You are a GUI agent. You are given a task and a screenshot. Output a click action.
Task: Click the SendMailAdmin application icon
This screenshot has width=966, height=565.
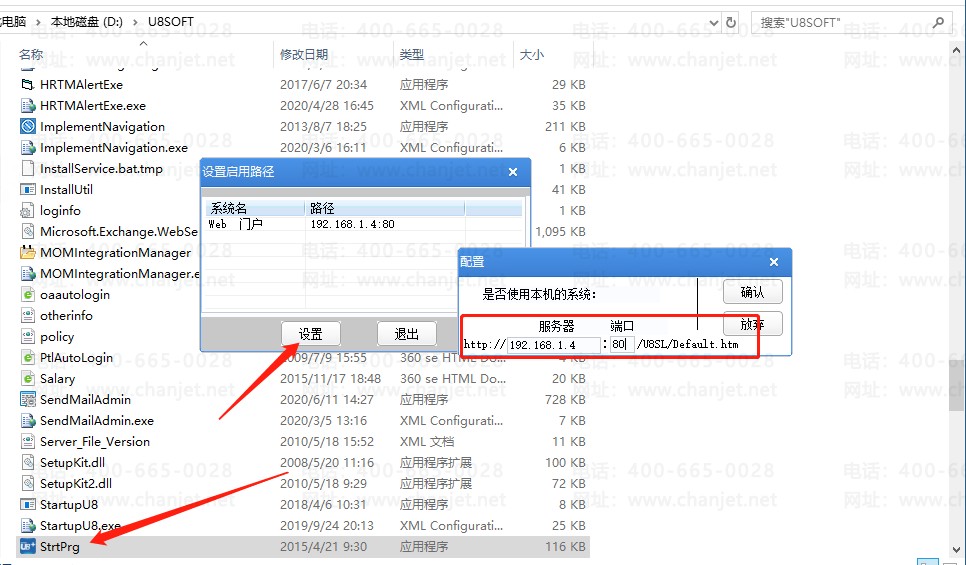pyautogui.click(x=28, y=399)
